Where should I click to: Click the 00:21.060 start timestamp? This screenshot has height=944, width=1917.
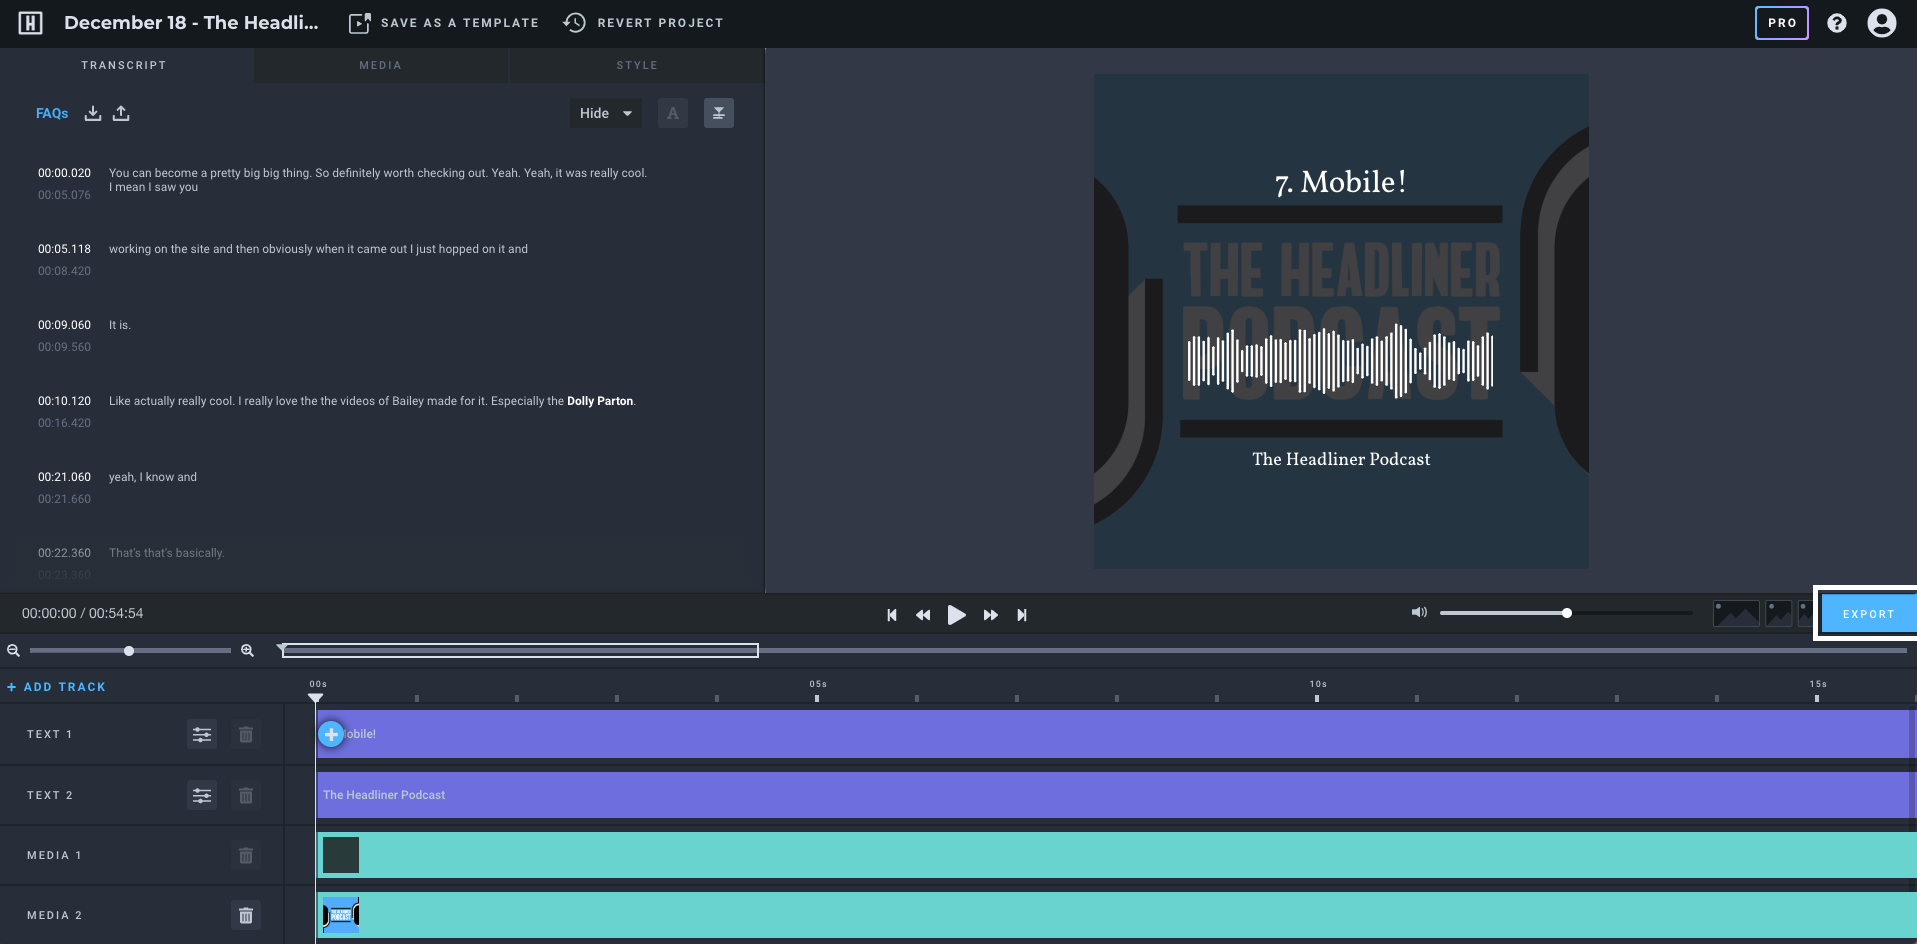(x=64, y=477)
